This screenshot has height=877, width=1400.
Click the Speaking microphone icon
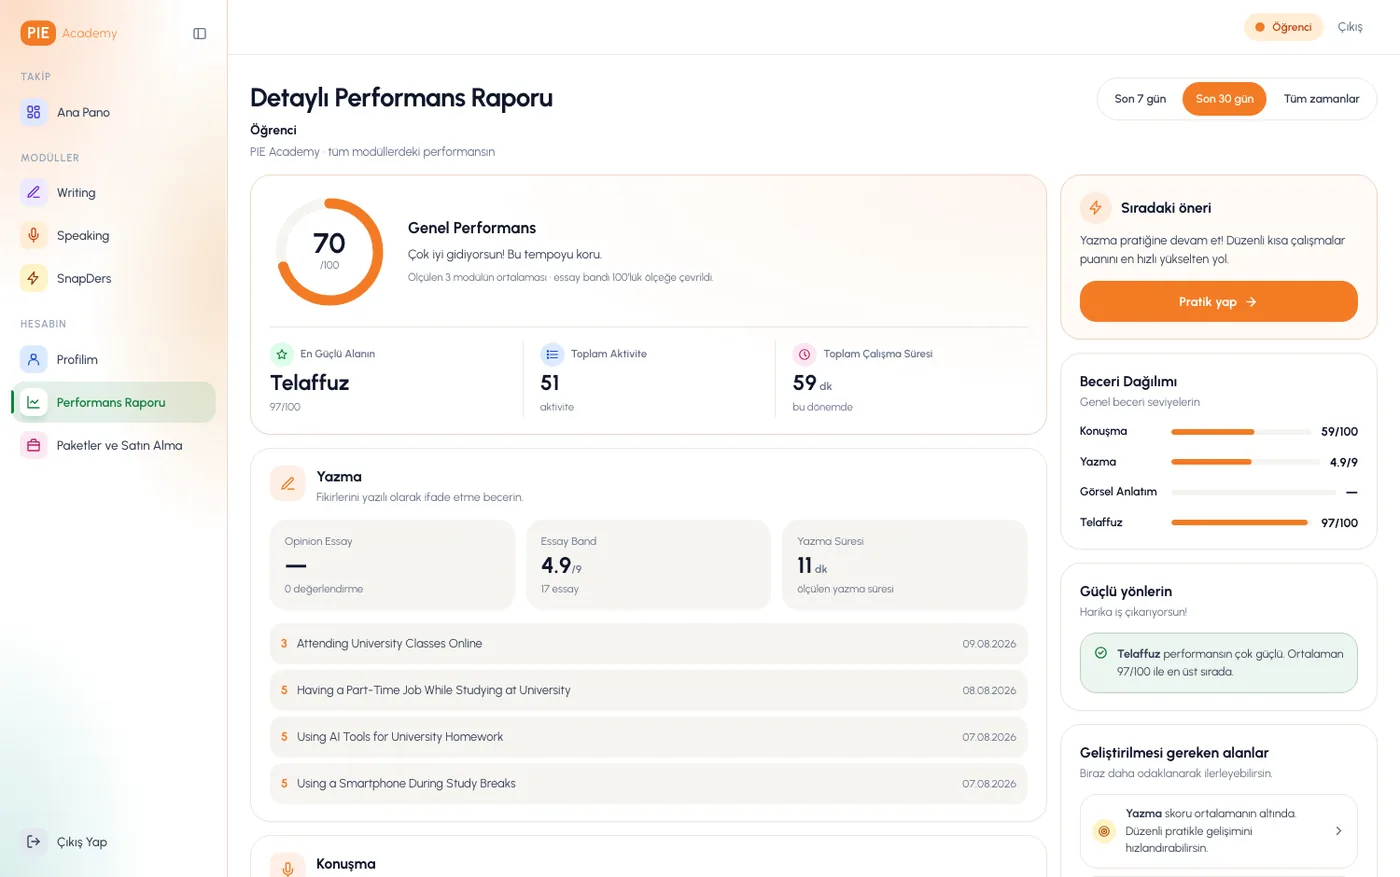34,235
